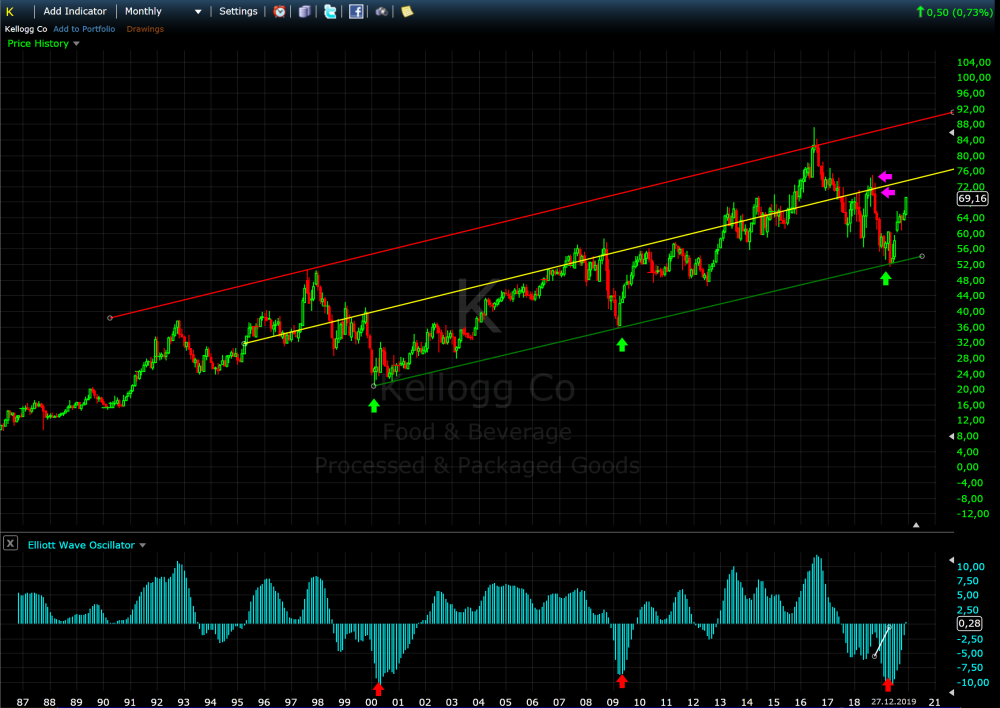Click the red arrow under 2000 oscillator trough
The height and width of the screenshot is (708, 1000).
[378, 688]
